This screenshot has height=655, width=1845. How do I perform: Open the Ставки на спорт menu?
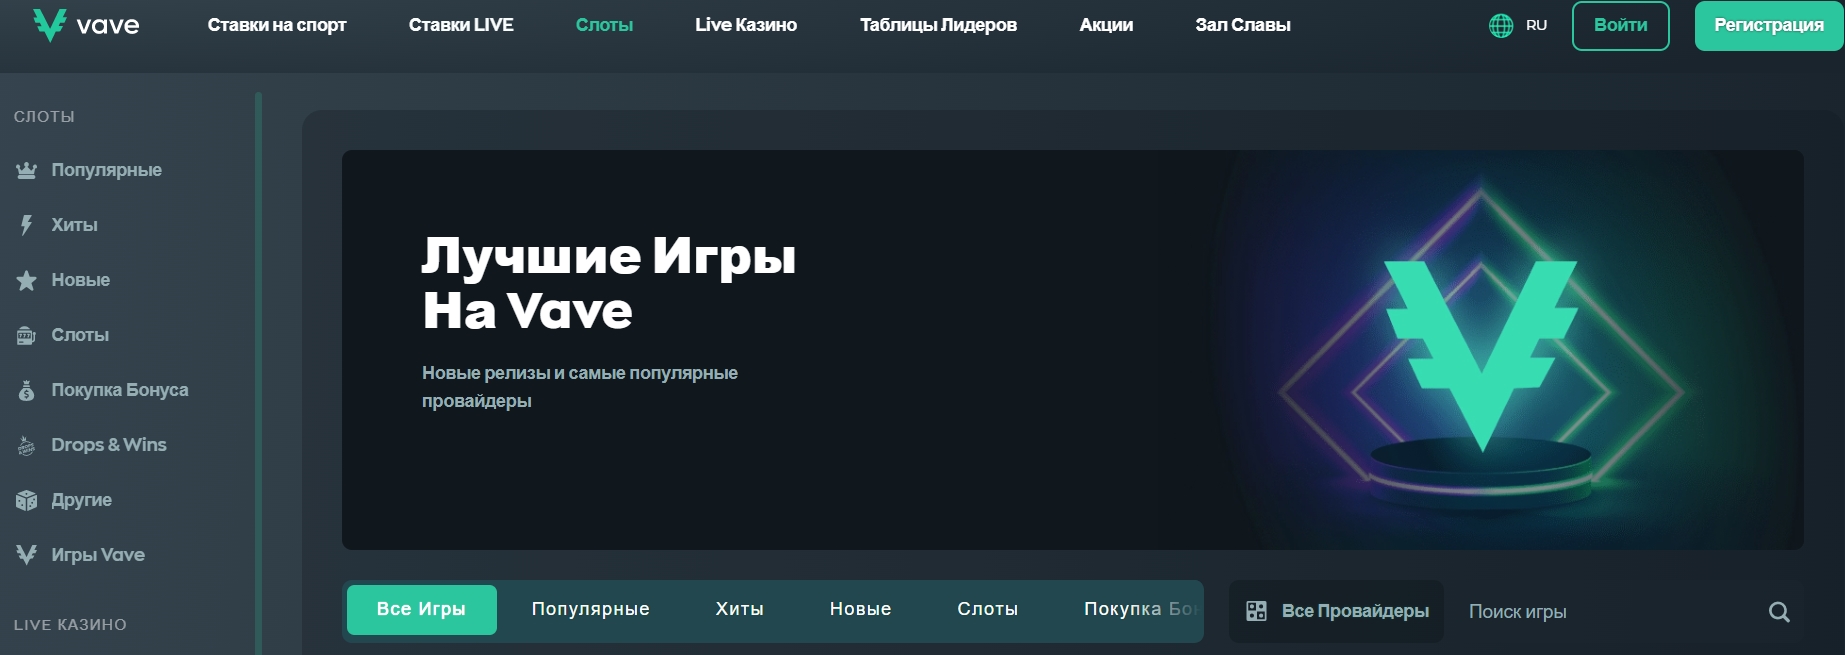click(277, 25)
